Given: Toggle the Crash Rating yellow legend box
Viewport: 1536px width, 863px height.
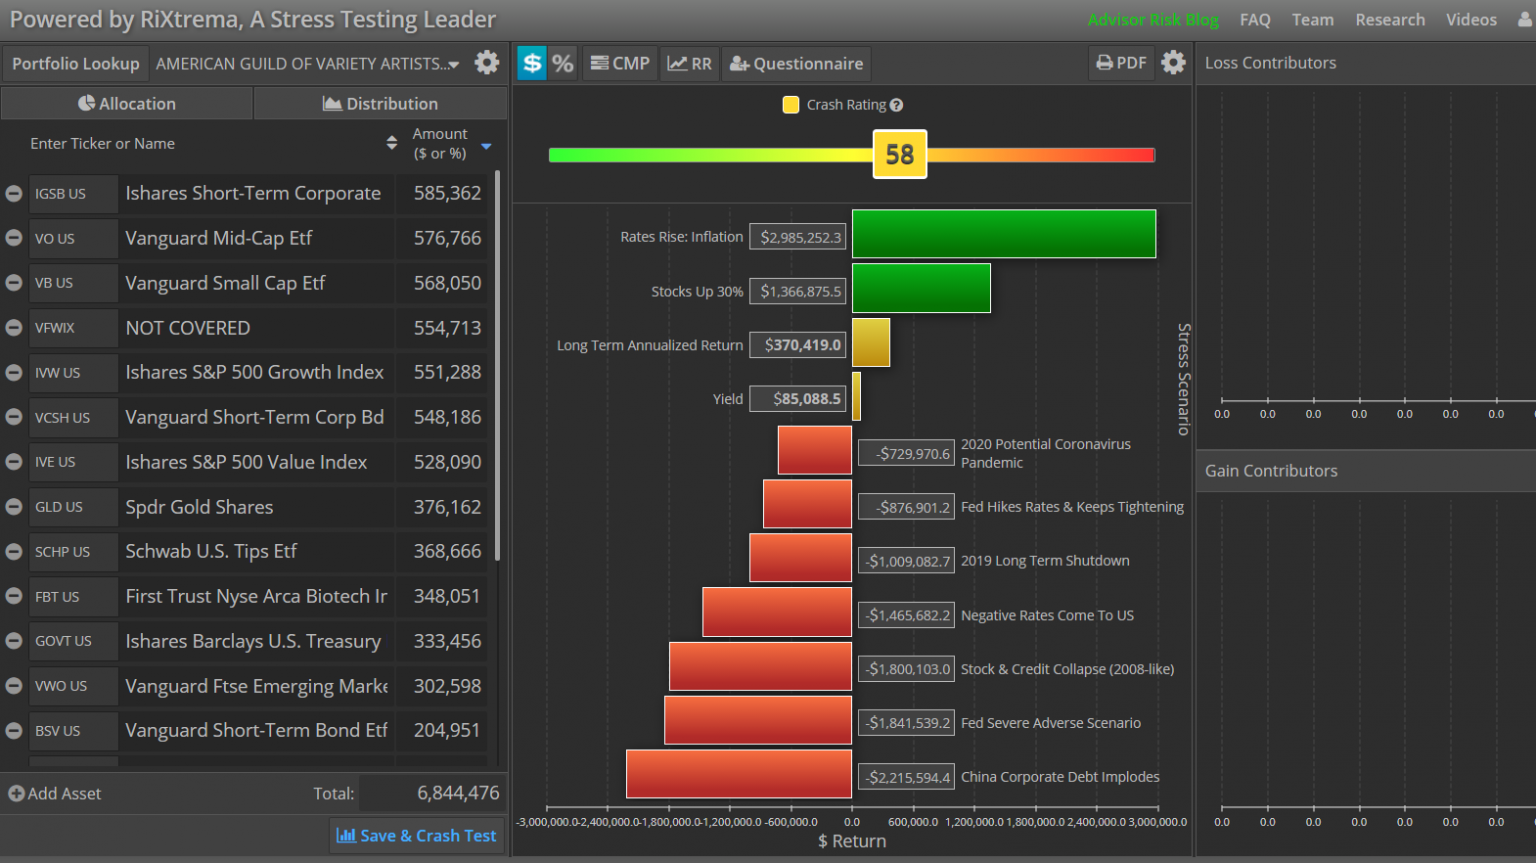Looking at the screenshot, I should [791, 105].
